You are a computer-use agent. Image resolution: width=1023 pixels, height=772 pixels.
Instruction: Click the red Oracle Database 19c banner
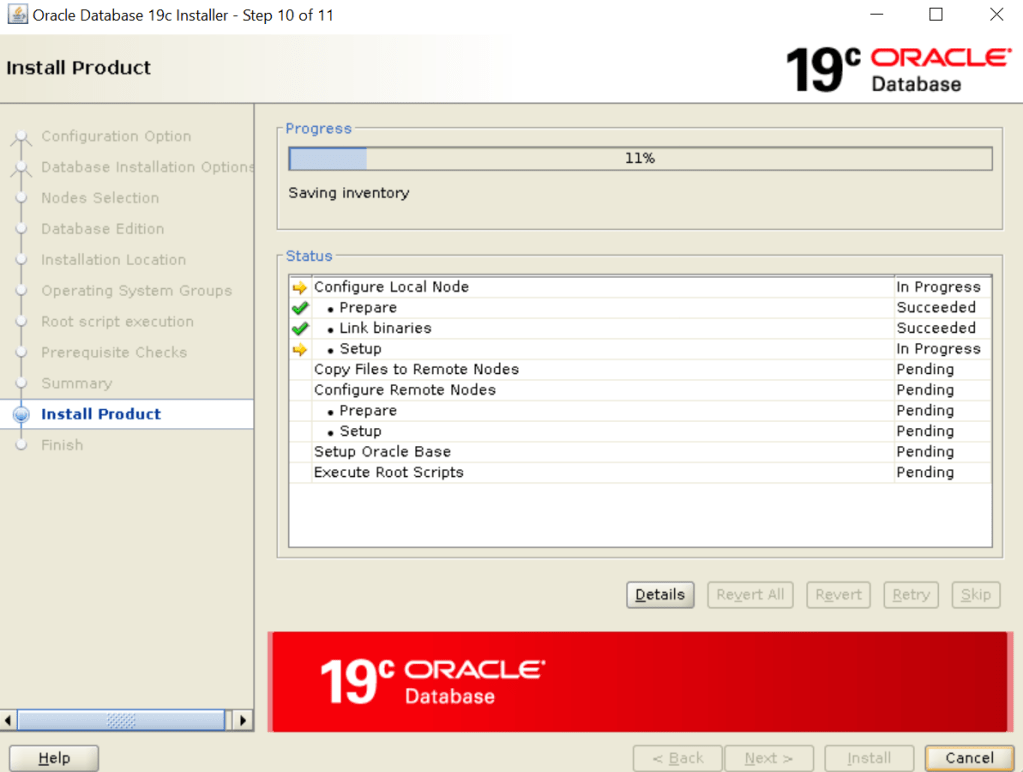click(x=639, y=680)
